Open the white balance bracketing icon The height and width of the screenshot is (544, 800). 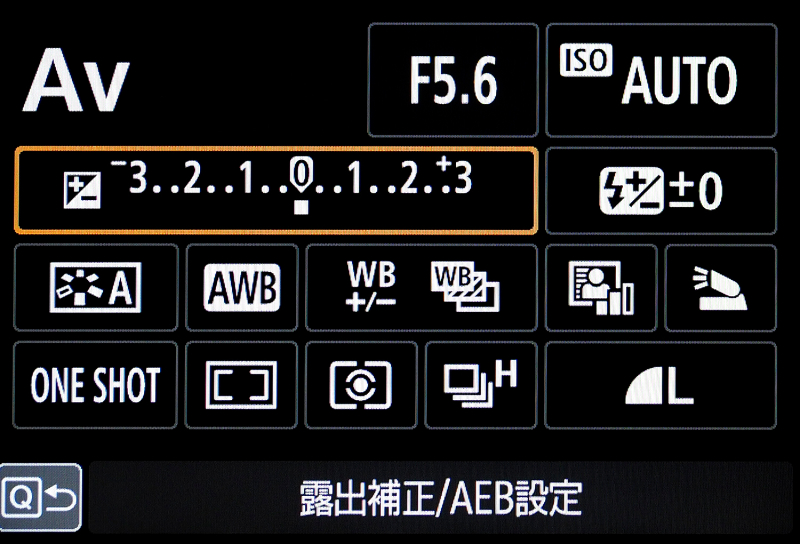(465, 287)
